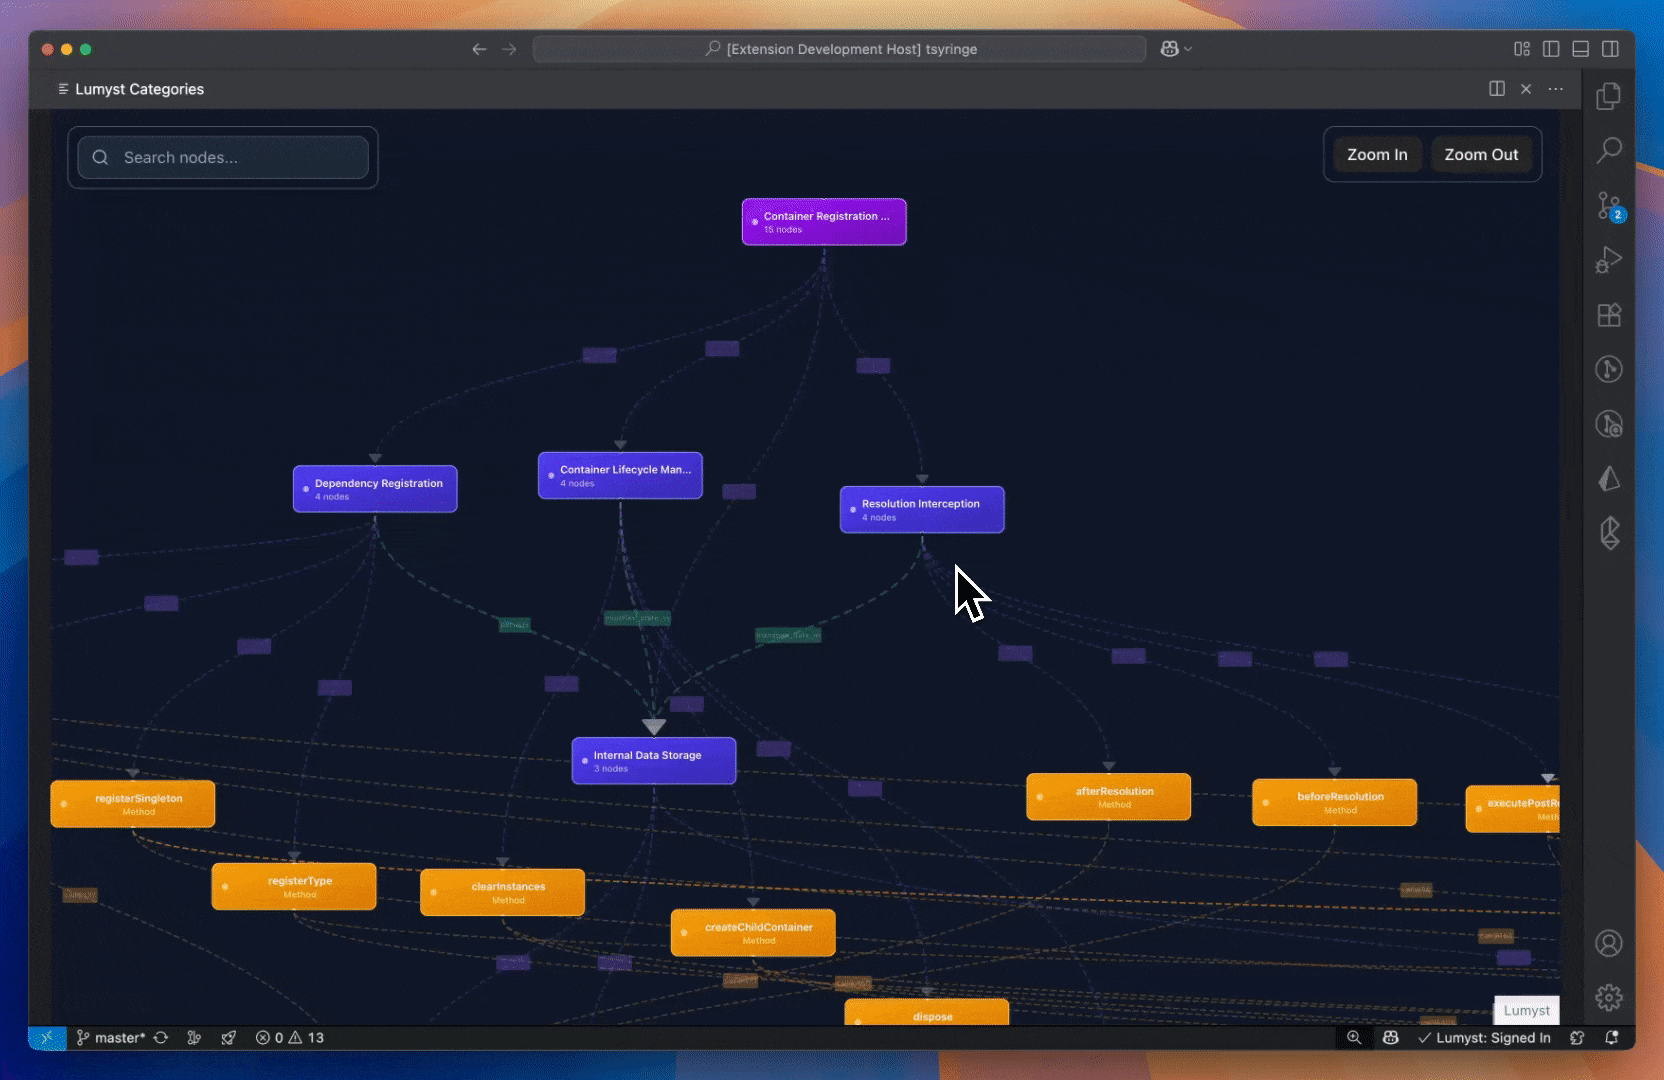1664x1080 pixels.
Task: Open the Run and Debug view
Action: [x=1609, y=260]
